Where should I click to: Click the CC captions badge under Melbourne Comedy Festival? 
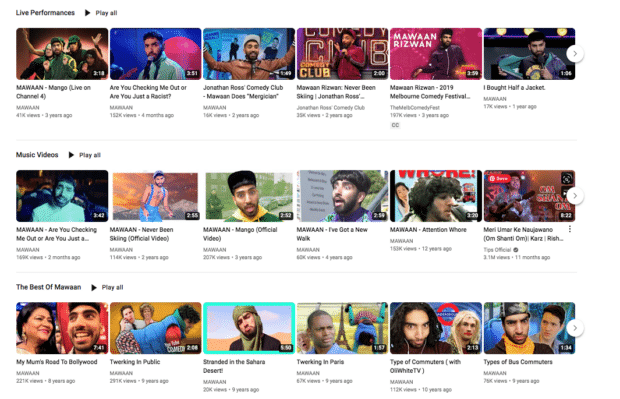(395, 125)
